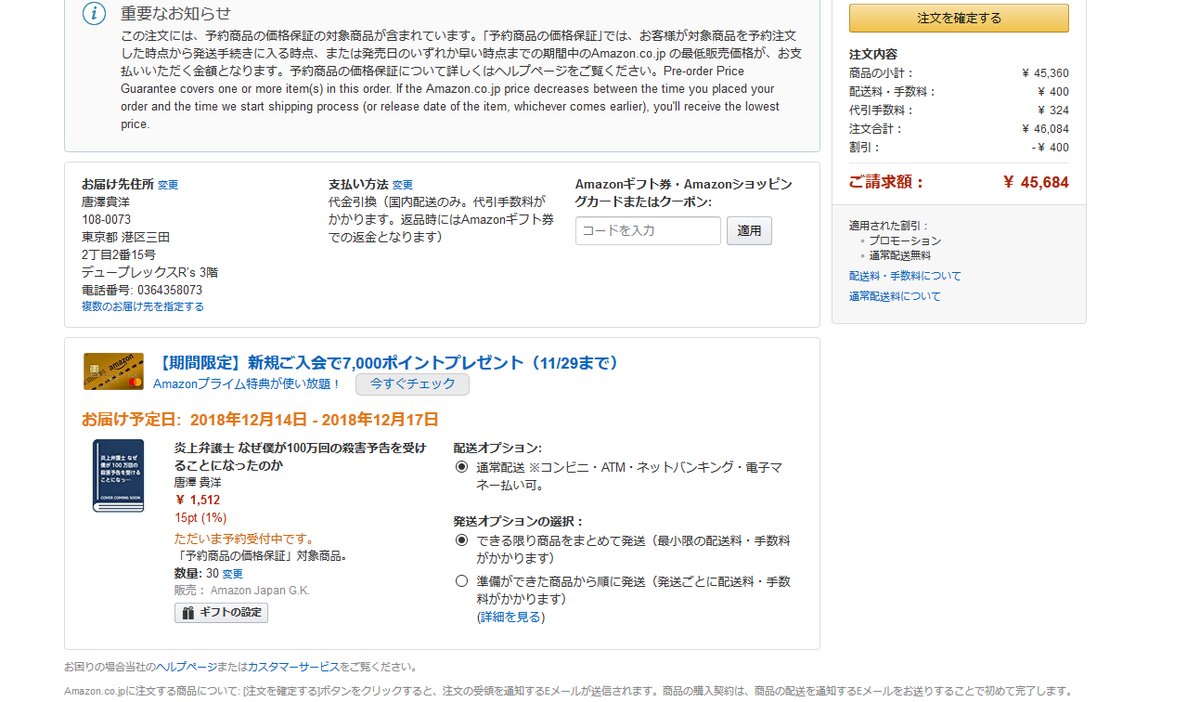Viewport: 1200px width, 702px height.
Task: Select 通常配送 delivery option radio
Action: (461, 467)
